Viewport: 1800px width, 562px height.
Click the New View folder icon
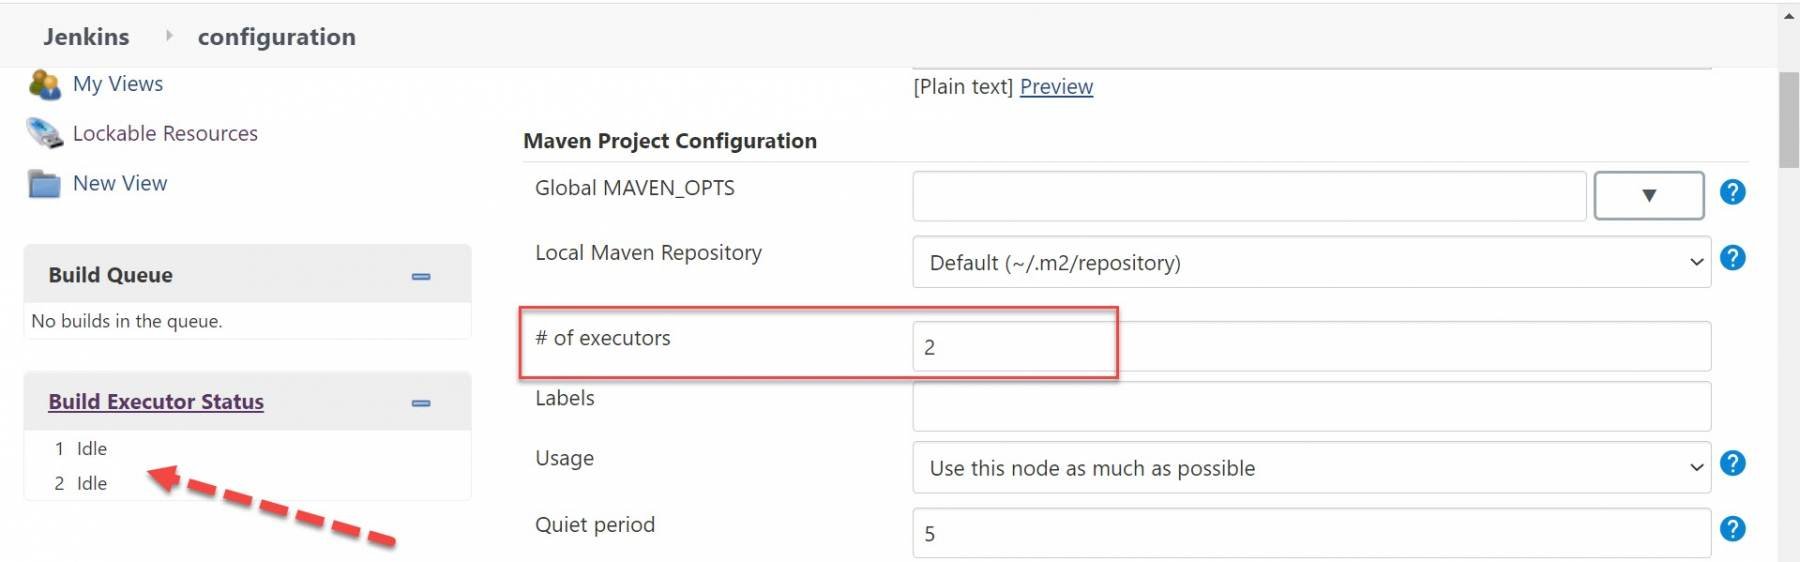44,184
